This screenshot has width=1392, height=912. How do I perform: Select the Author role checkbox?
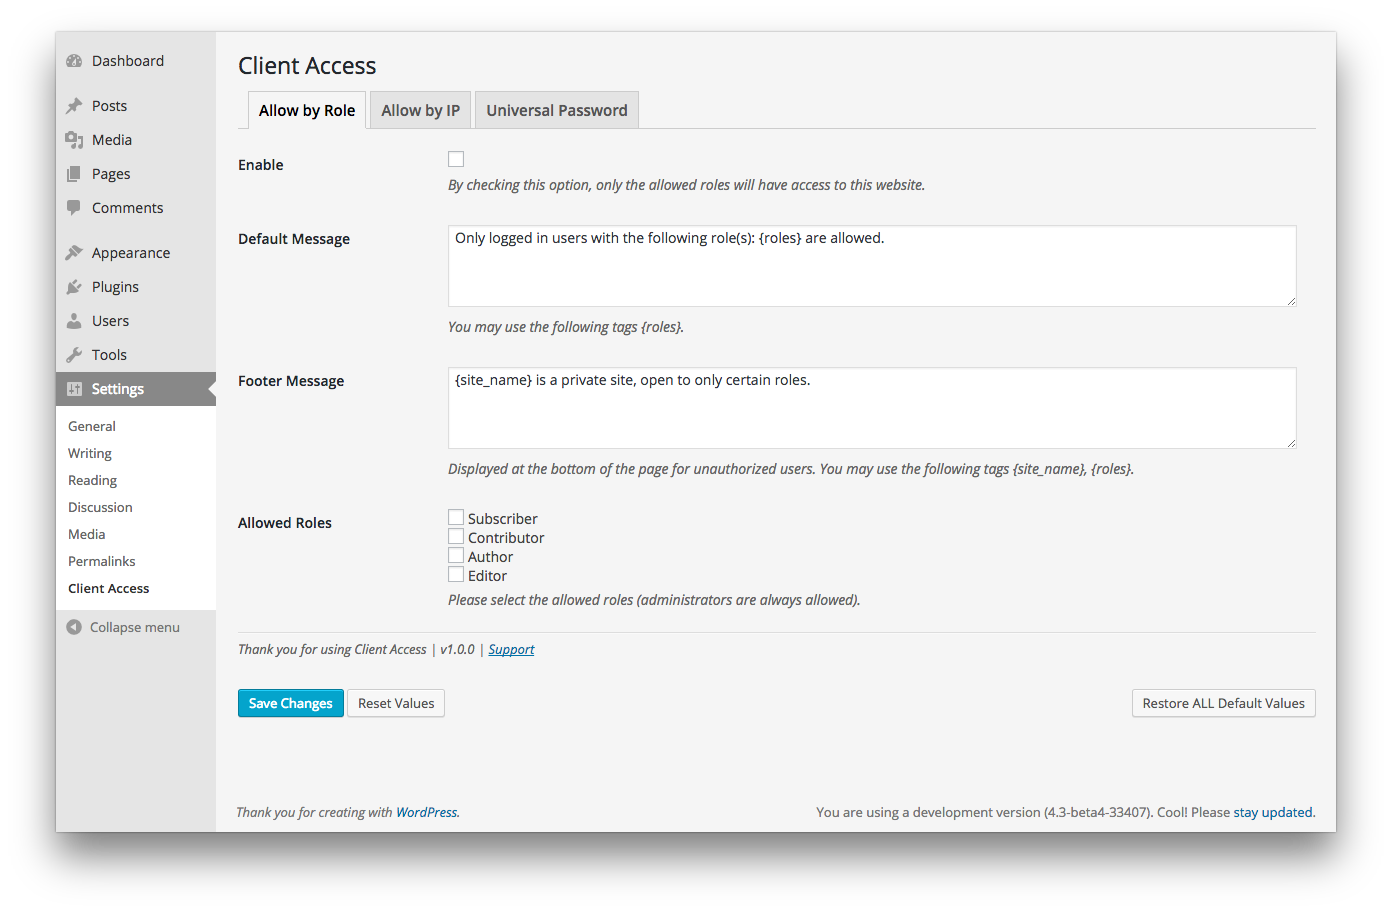456,556
